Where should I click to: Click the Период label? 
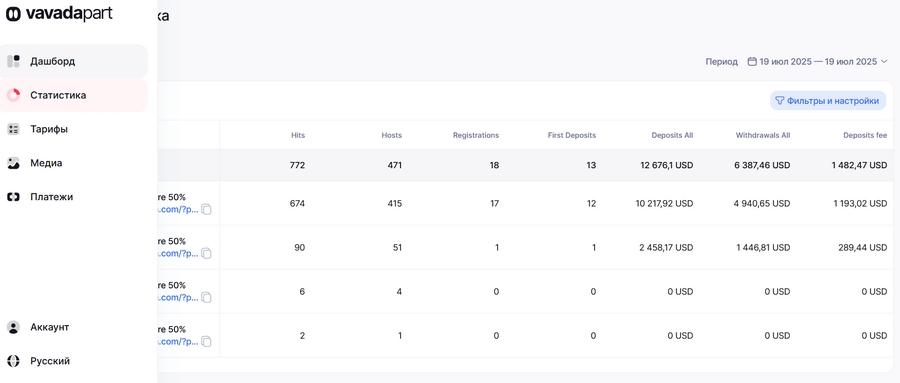click(x=721, y=61)
